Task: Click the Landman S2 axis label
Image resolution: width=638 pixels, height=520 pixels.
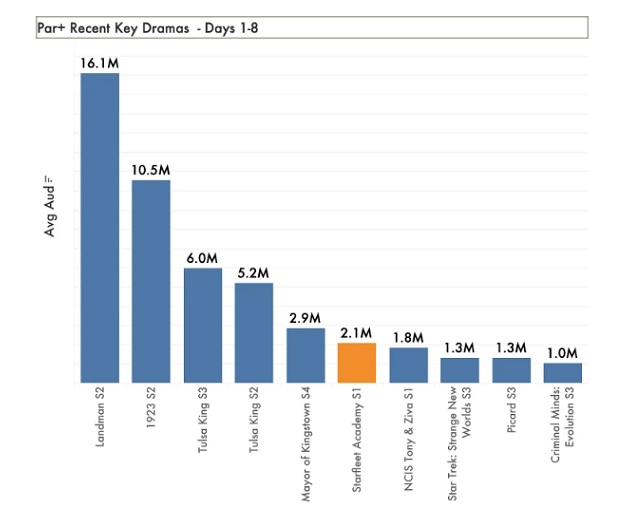Action: coord(101,422)
